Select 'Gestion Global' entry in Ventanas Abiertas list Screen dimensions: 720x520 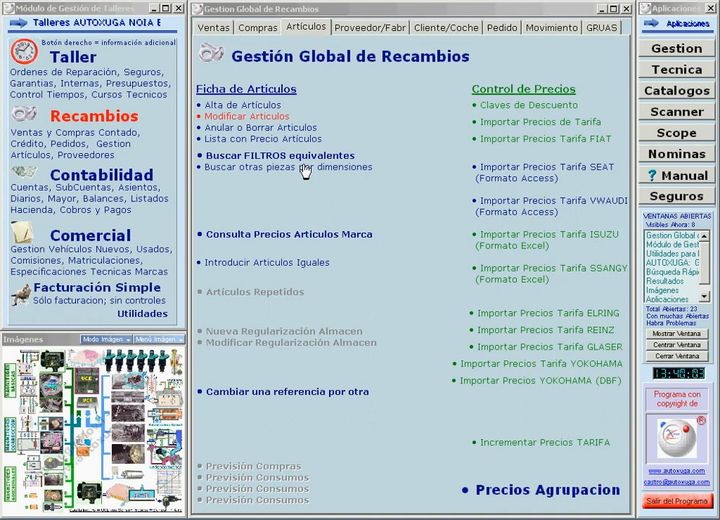671,235
